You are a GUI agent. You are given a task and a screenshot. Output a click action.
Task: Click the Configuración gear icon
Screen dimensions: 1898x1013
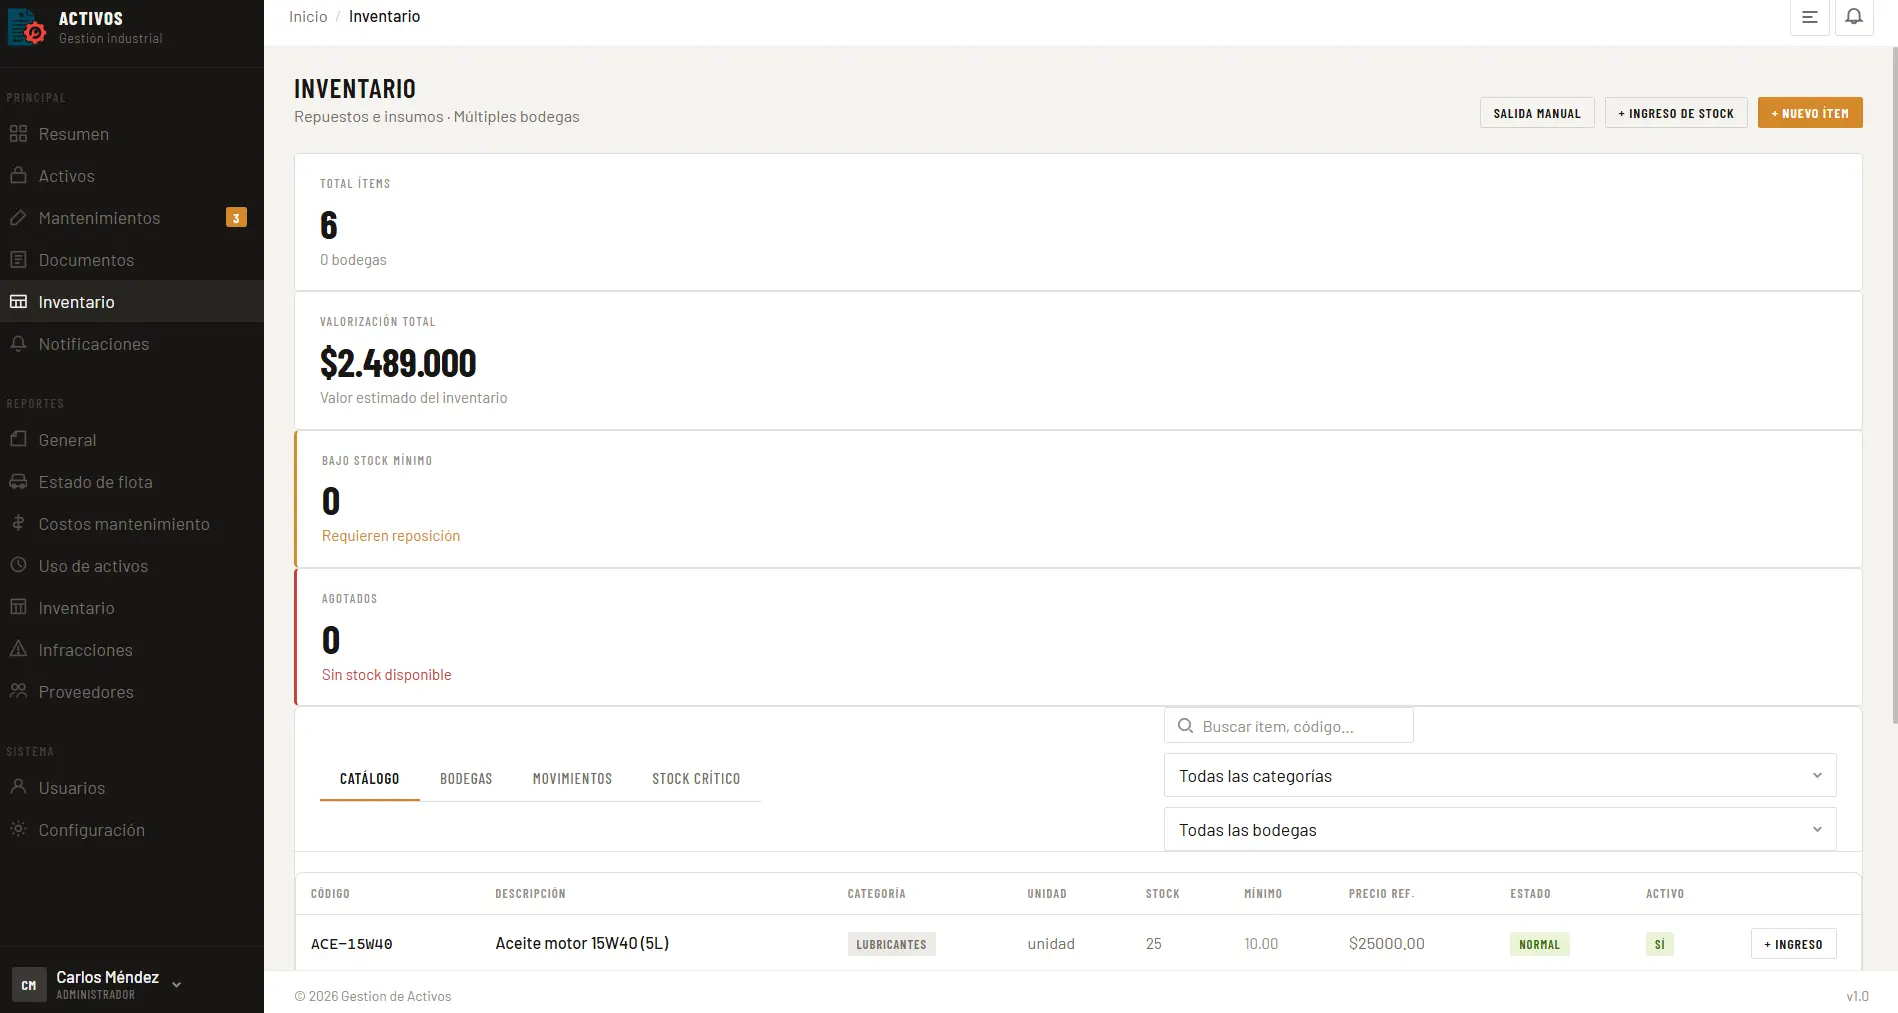[19, 829]
